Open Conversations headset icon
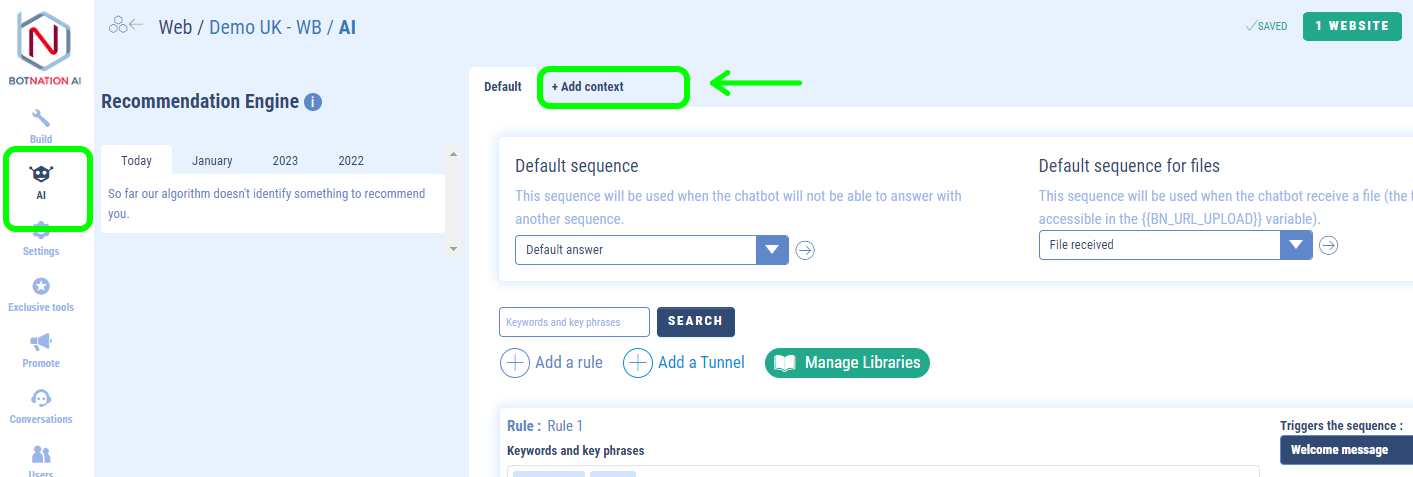Screen dimensions: 1413x477 42,398
